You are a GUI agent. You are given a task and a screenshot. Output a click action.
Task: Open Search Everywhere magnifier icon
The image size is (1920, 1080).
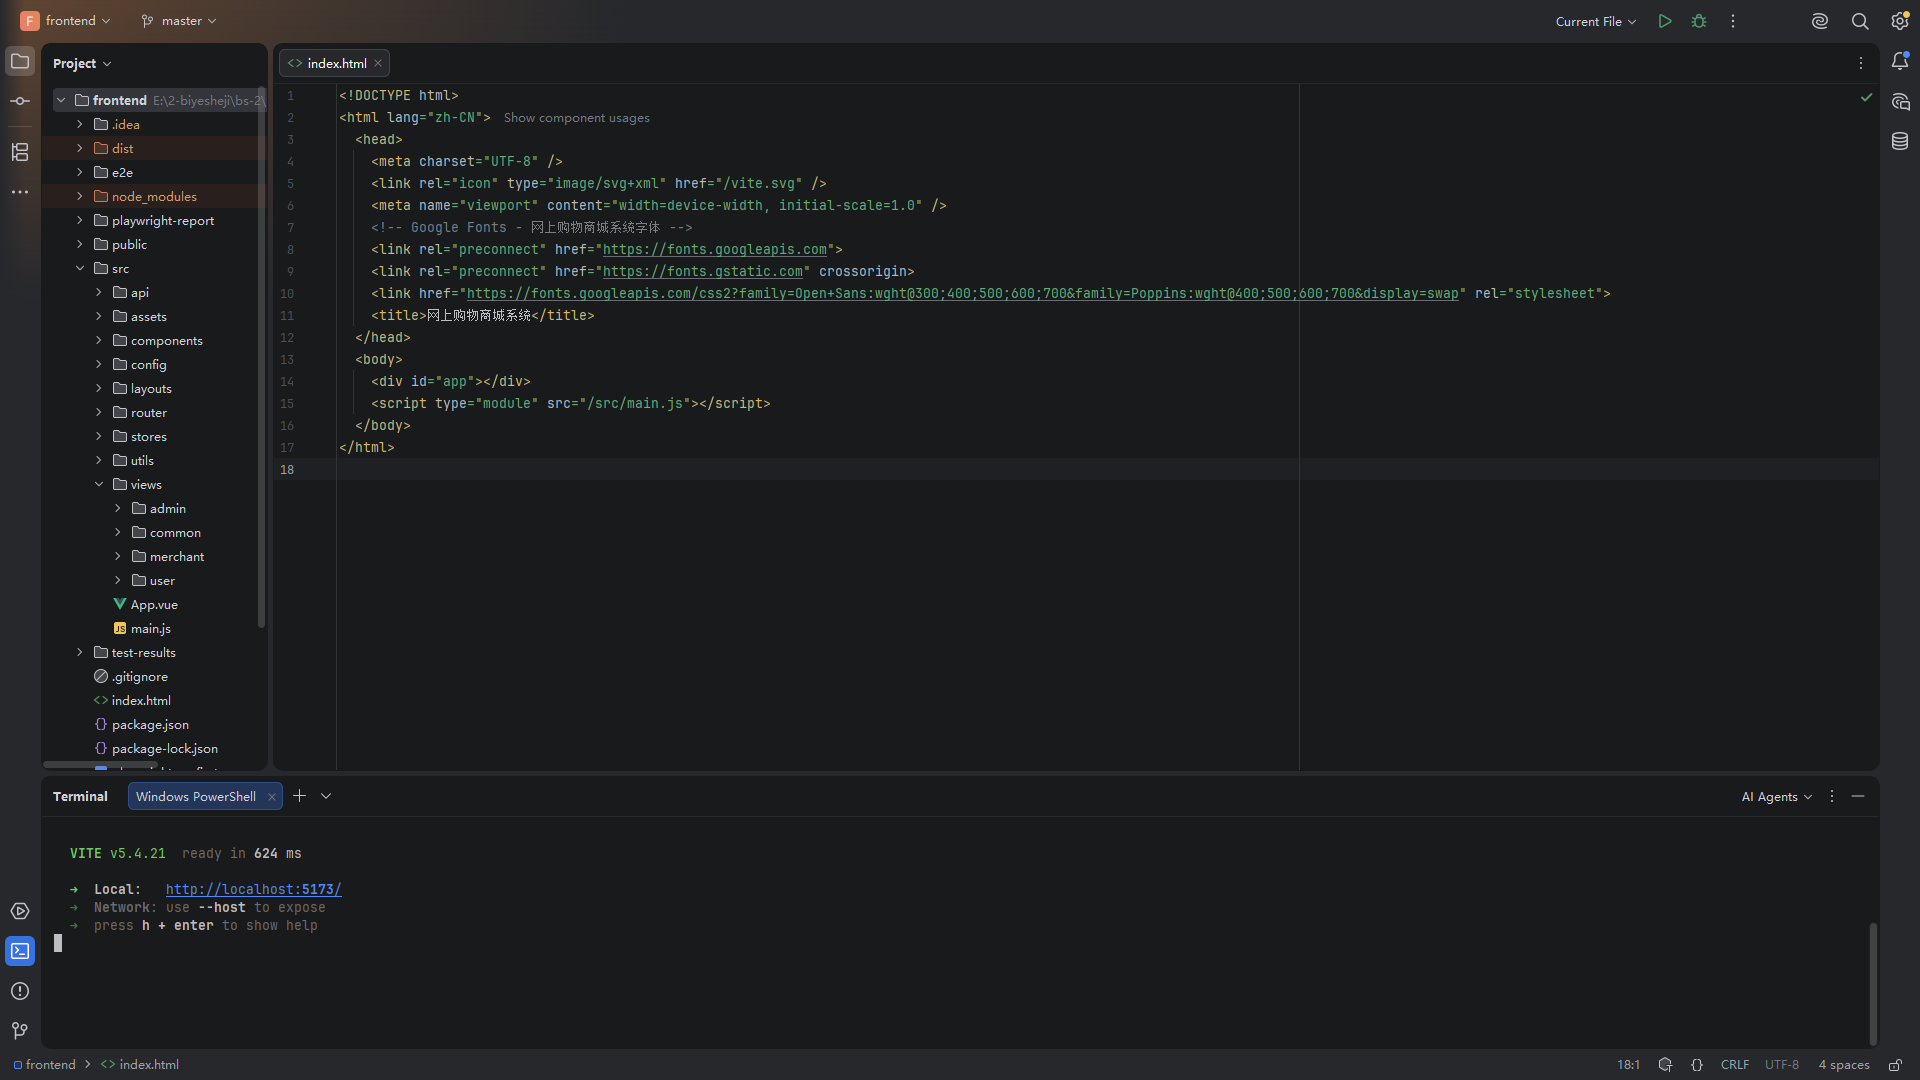pyautogui.click(x=1860, y=21)
